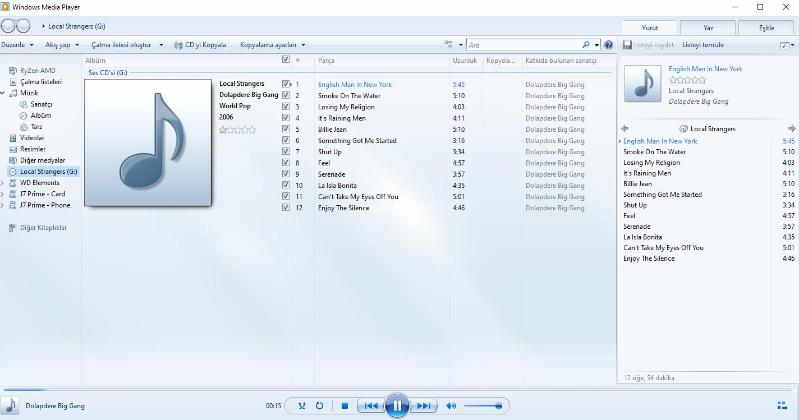Select Sanatçı under Müzik

(41, 104)
